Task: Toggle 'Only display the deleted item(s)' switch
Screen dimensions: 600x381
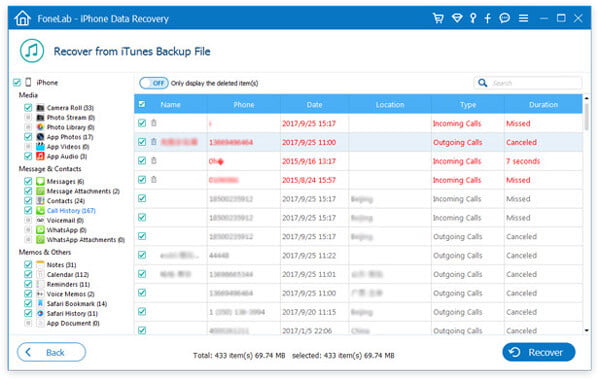Action: 154,83
